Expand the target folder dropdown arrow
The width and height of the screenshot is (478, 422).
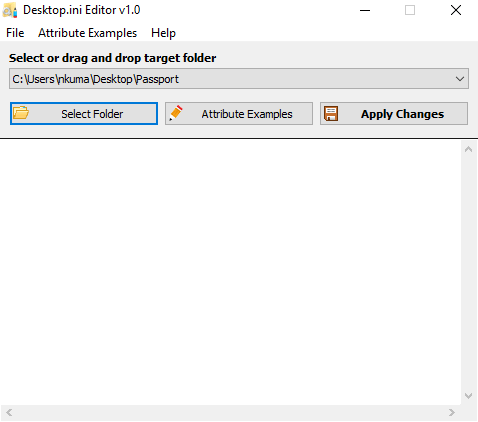[x=460, y=79]
